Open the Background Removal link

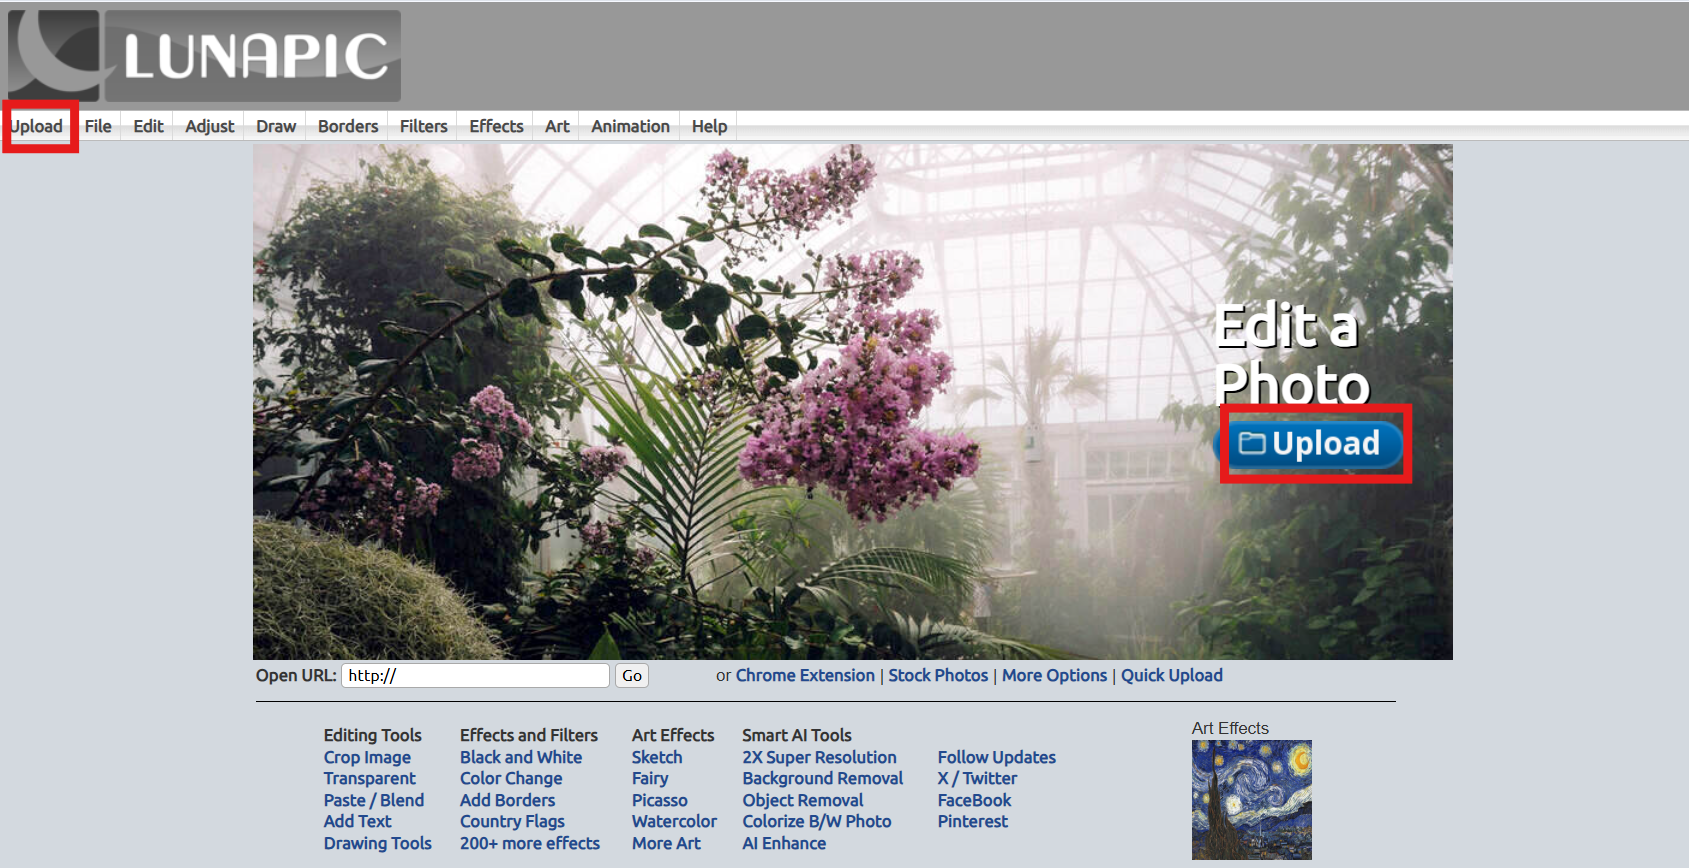[x=823, y=779]
